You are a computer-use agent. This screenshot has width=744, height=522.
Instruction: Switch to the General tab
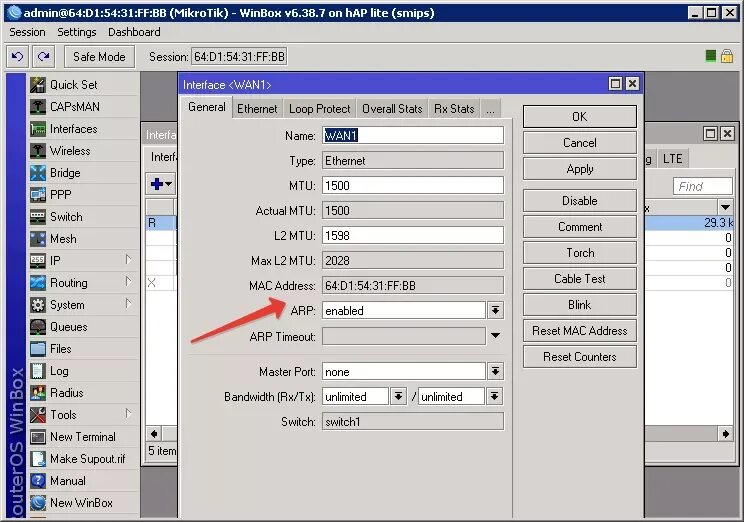tap(206, 107)
